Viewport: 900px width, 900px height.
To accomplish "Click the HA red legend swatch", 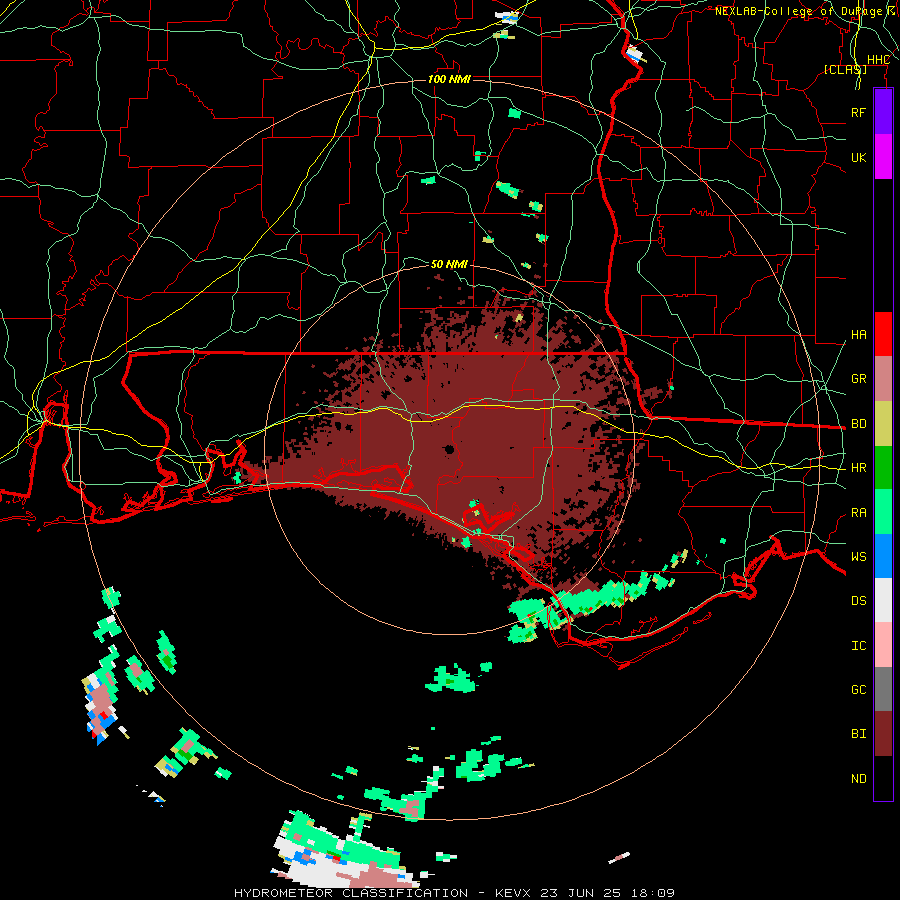I will coord(883,334).
